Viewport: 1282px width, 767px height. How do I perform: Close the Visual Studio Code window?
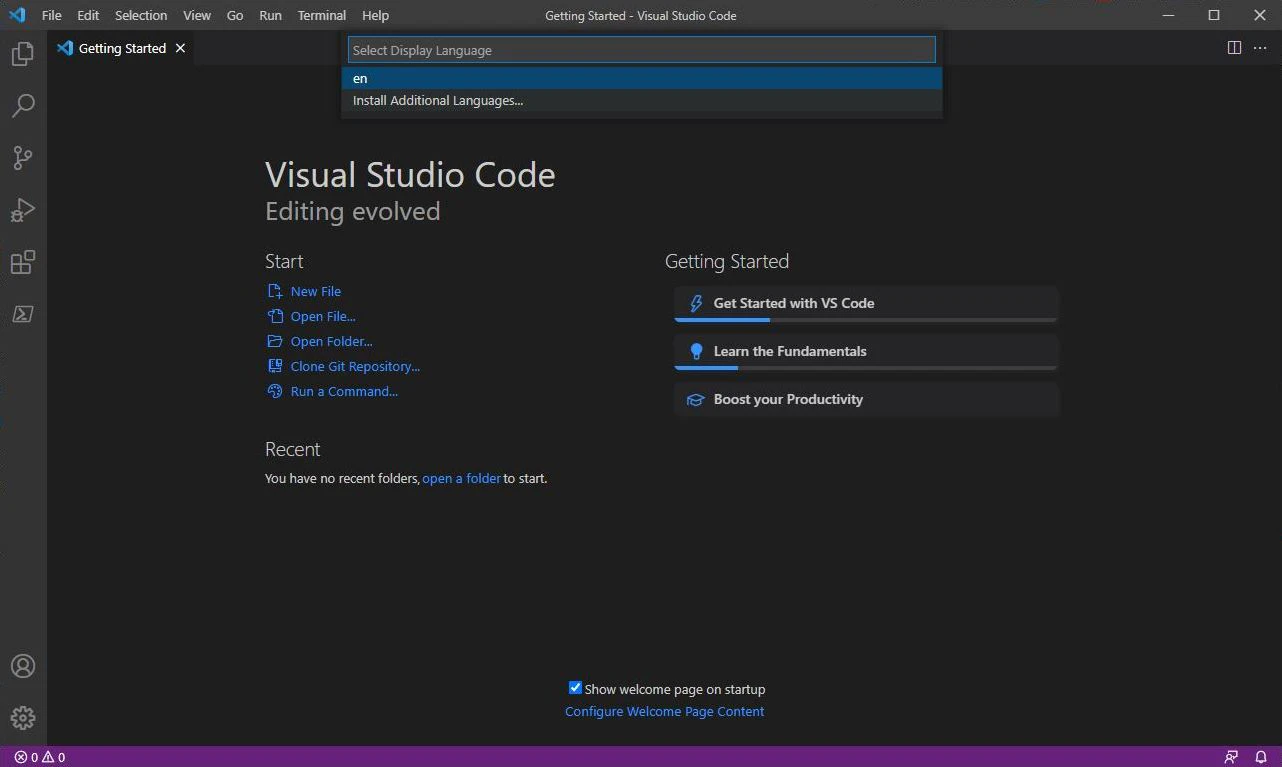[x=1260, y=15]
